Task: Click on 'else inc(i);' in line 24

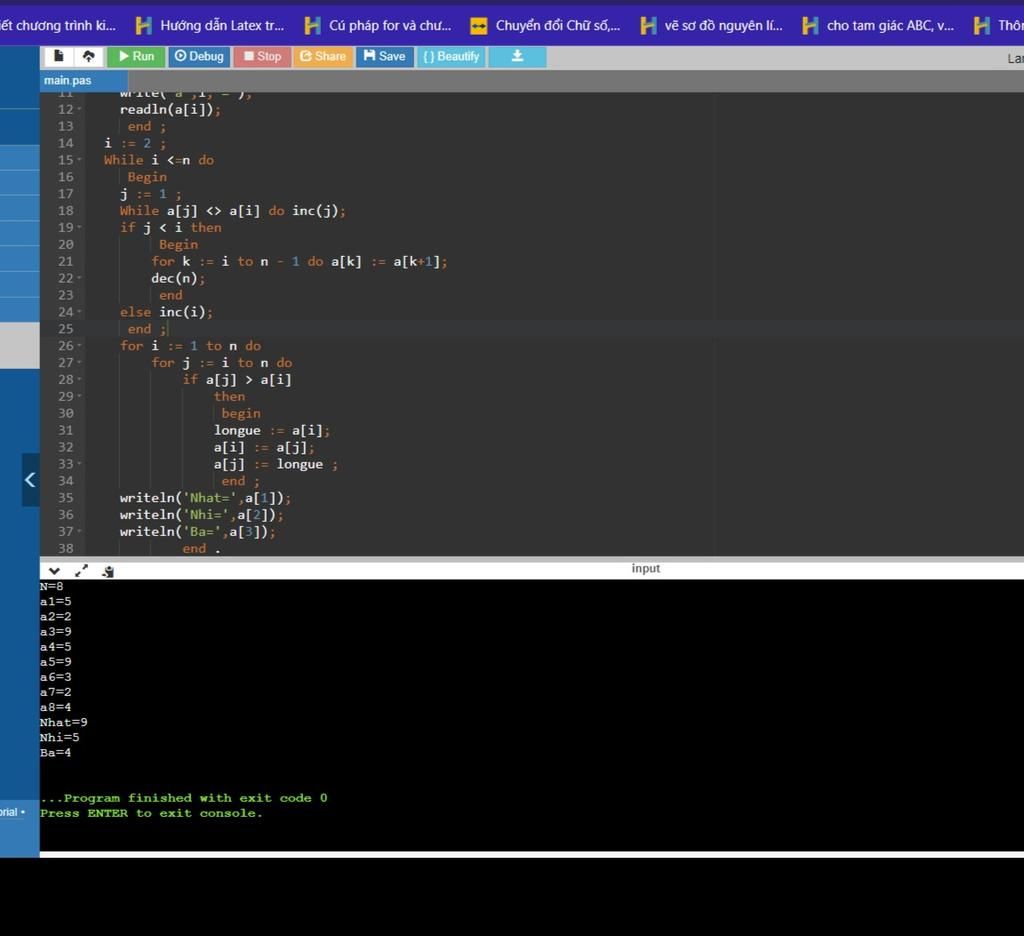Action: (167, 312)
